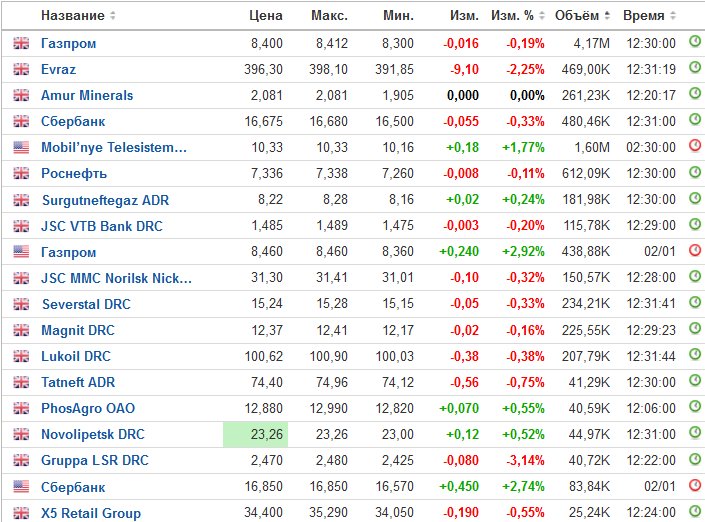Click green clock icon in Lukoil DRC row
This screenshot has width=705, height=522.
695,354
